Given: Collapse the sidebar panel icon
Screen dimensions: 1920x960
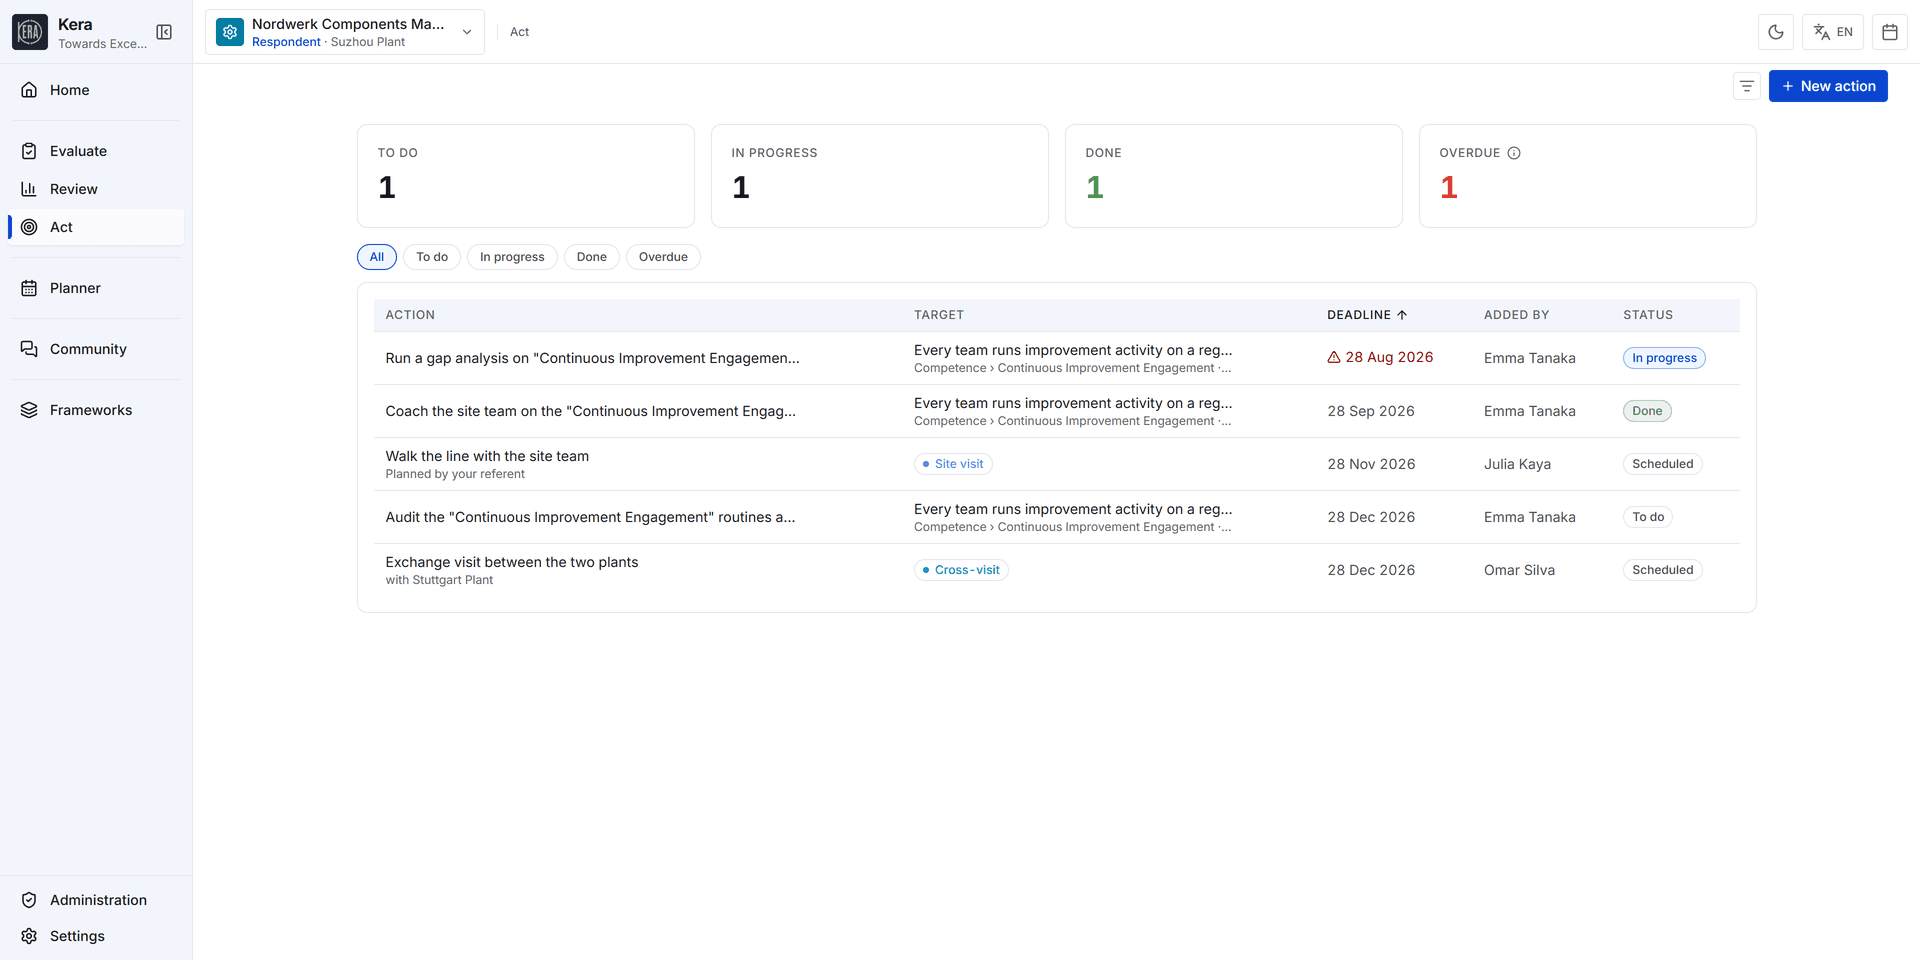Looking at the screenshot, I should pyautogui.click(x=164, y=32).
